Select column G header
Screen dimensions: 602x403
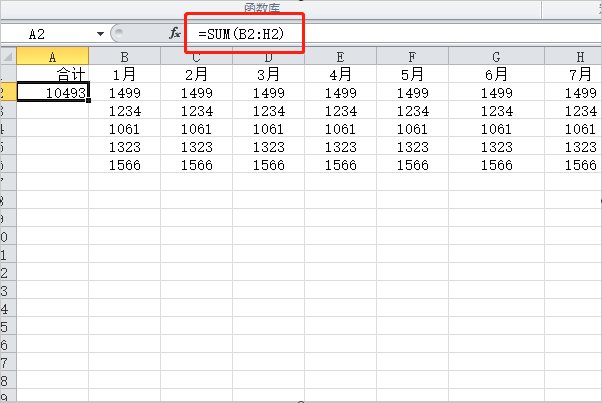click(x=494, y=56)
